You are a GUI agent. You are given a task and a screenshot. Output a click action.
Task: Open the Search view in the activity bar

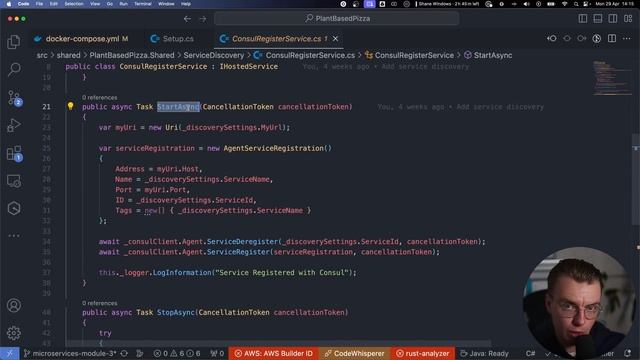click(x=14, y=69)
